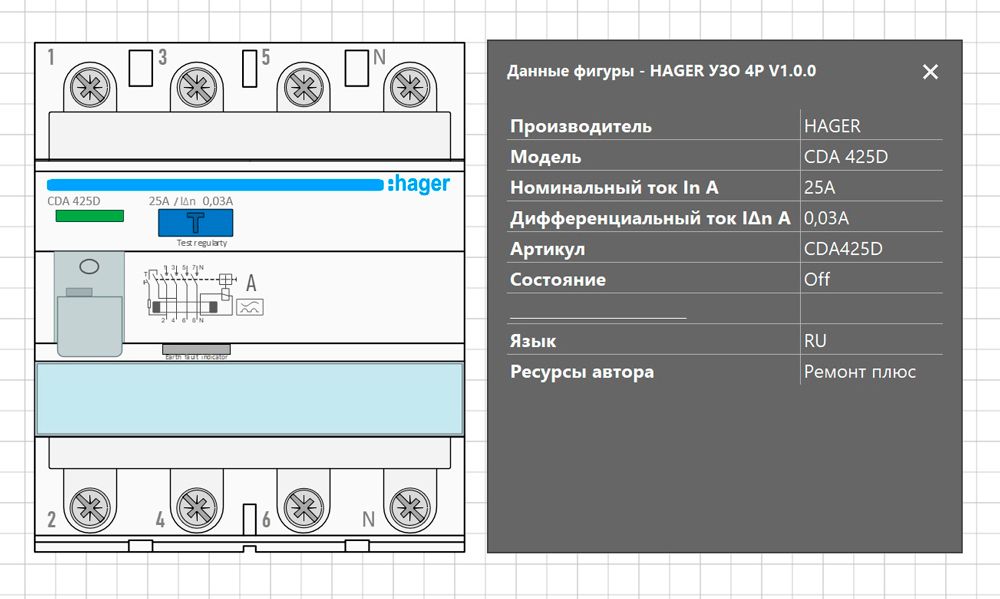Click the Производитель row label
1000x599 pixels.
point(581,126)
